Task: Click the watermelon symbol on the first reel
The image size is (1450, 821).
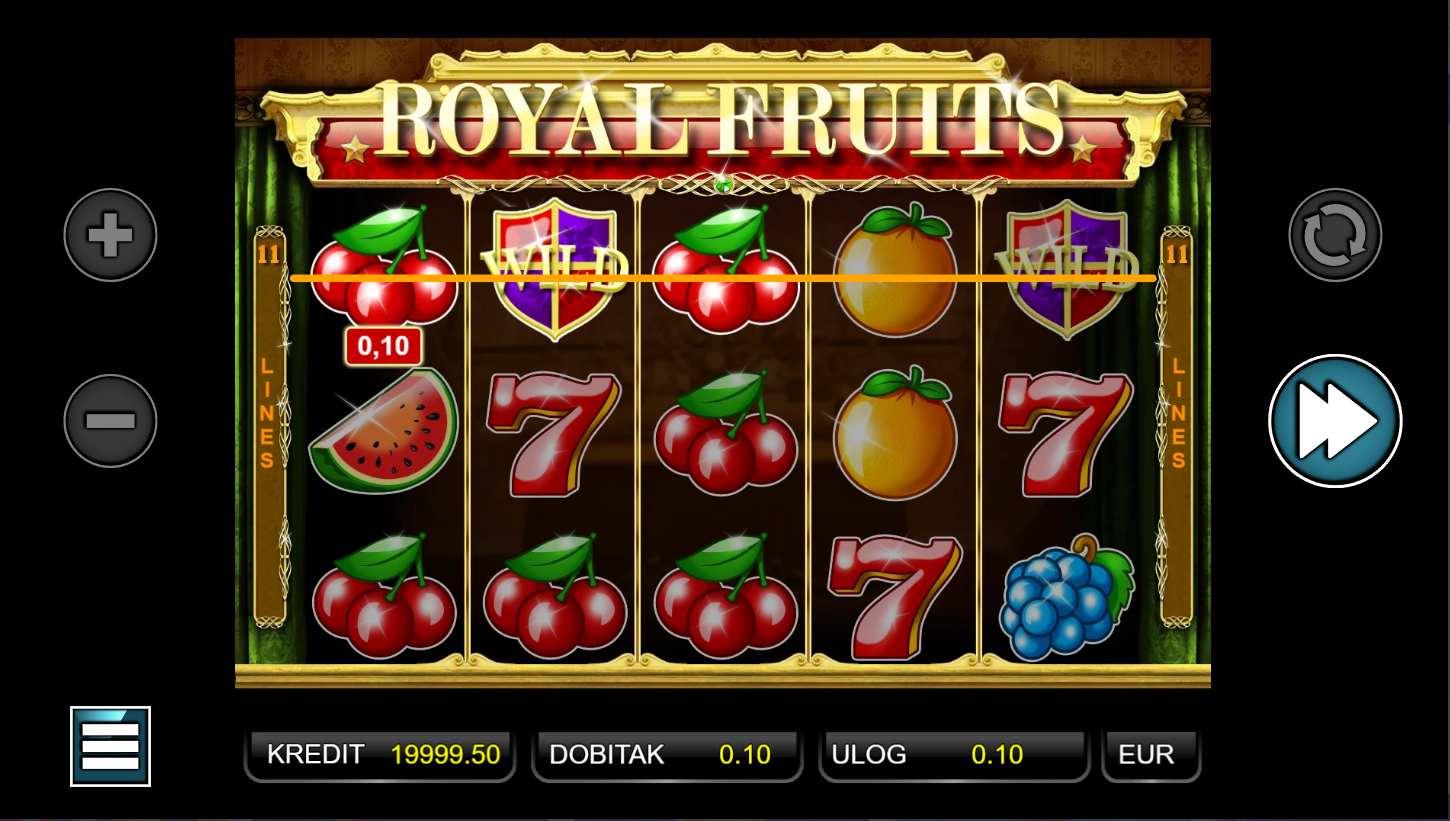Action: click(384, 431)
